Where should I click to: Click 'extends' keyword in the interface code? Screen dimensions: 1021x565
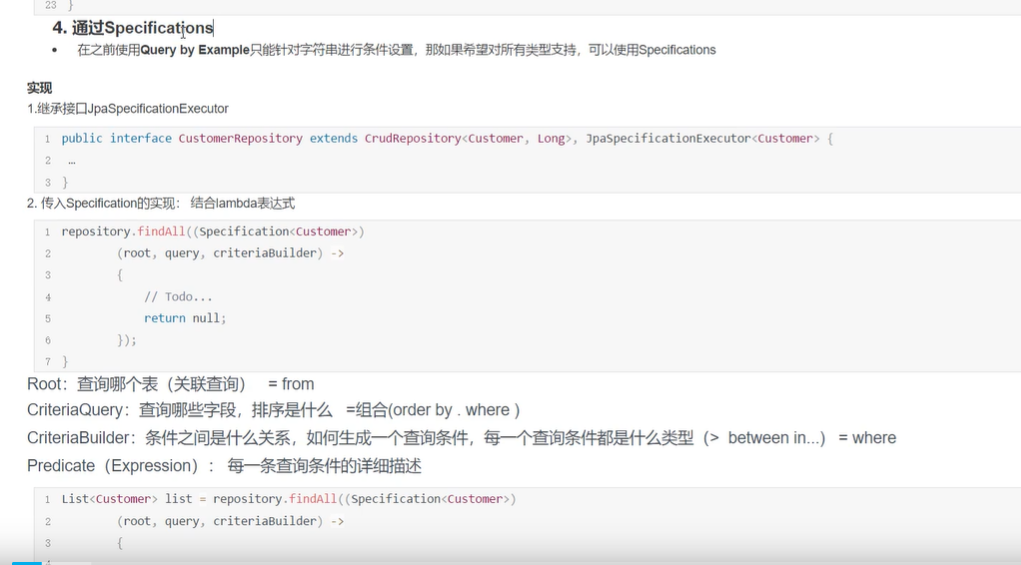[333, 139]
